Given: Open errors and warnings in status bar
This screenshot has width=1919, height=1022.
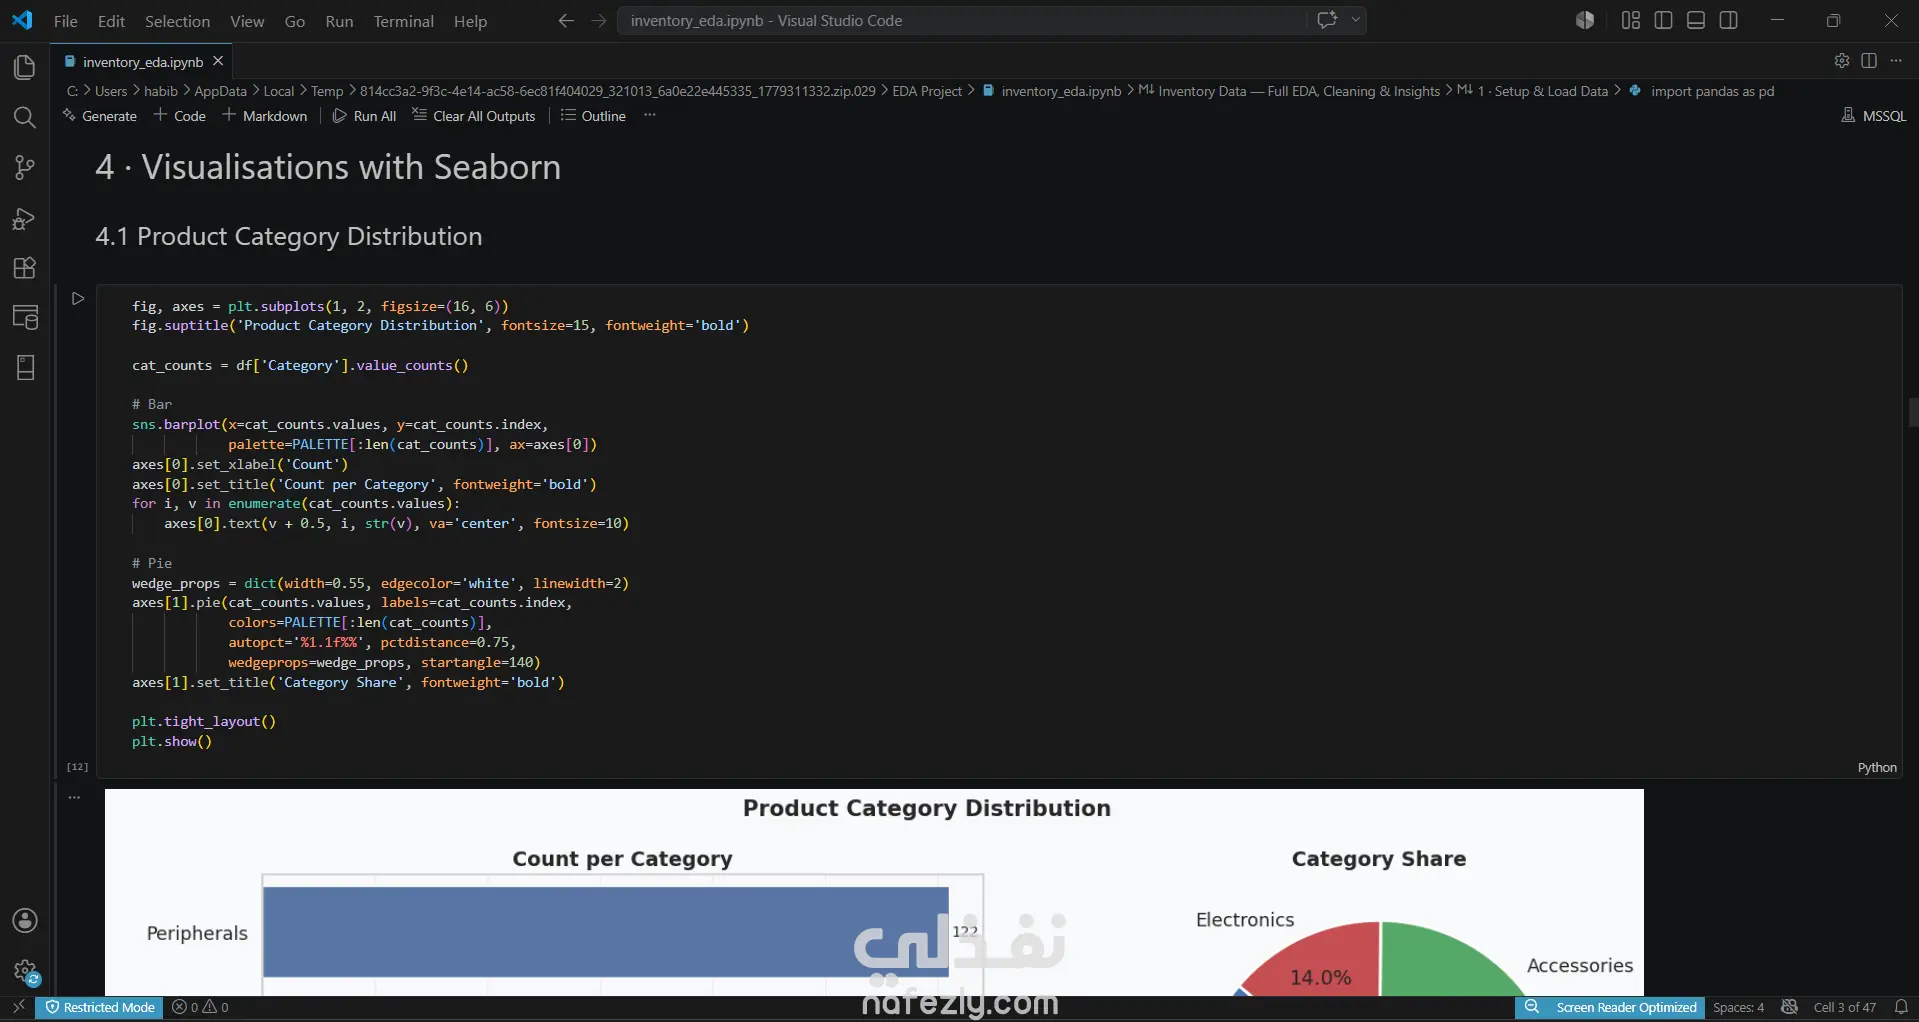Looking at the screenshot, I should tap(200, 1007).
